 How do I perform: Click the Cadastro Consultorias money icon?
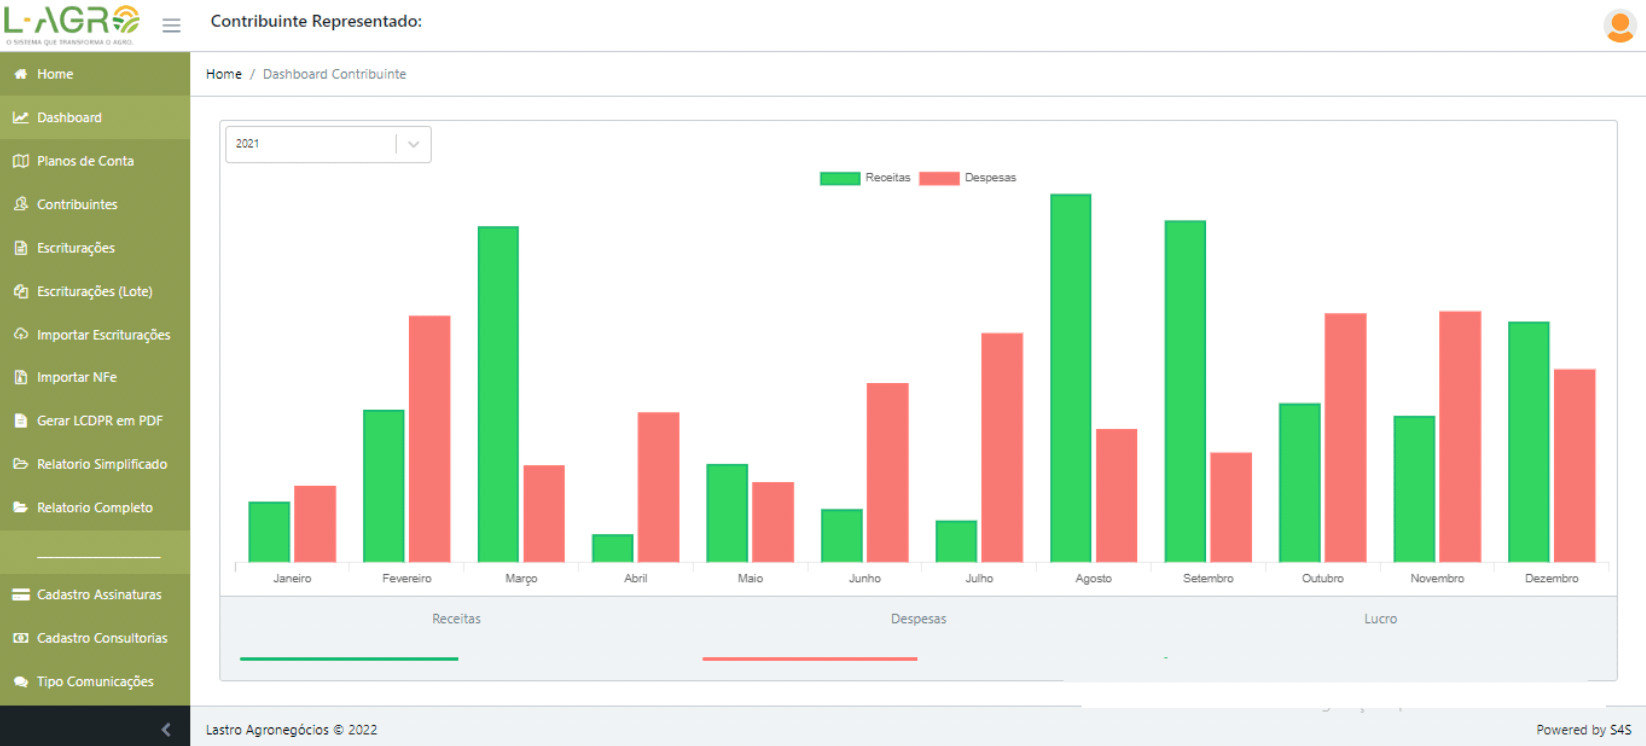coord(20,638)
